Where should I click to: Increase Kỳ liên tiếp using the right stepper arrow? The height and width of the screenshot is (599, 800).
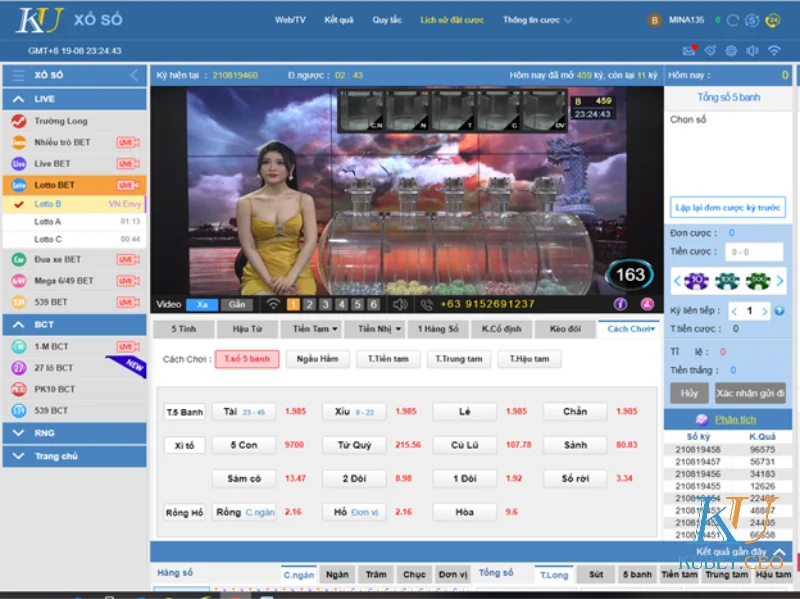(x=764, y=311)
